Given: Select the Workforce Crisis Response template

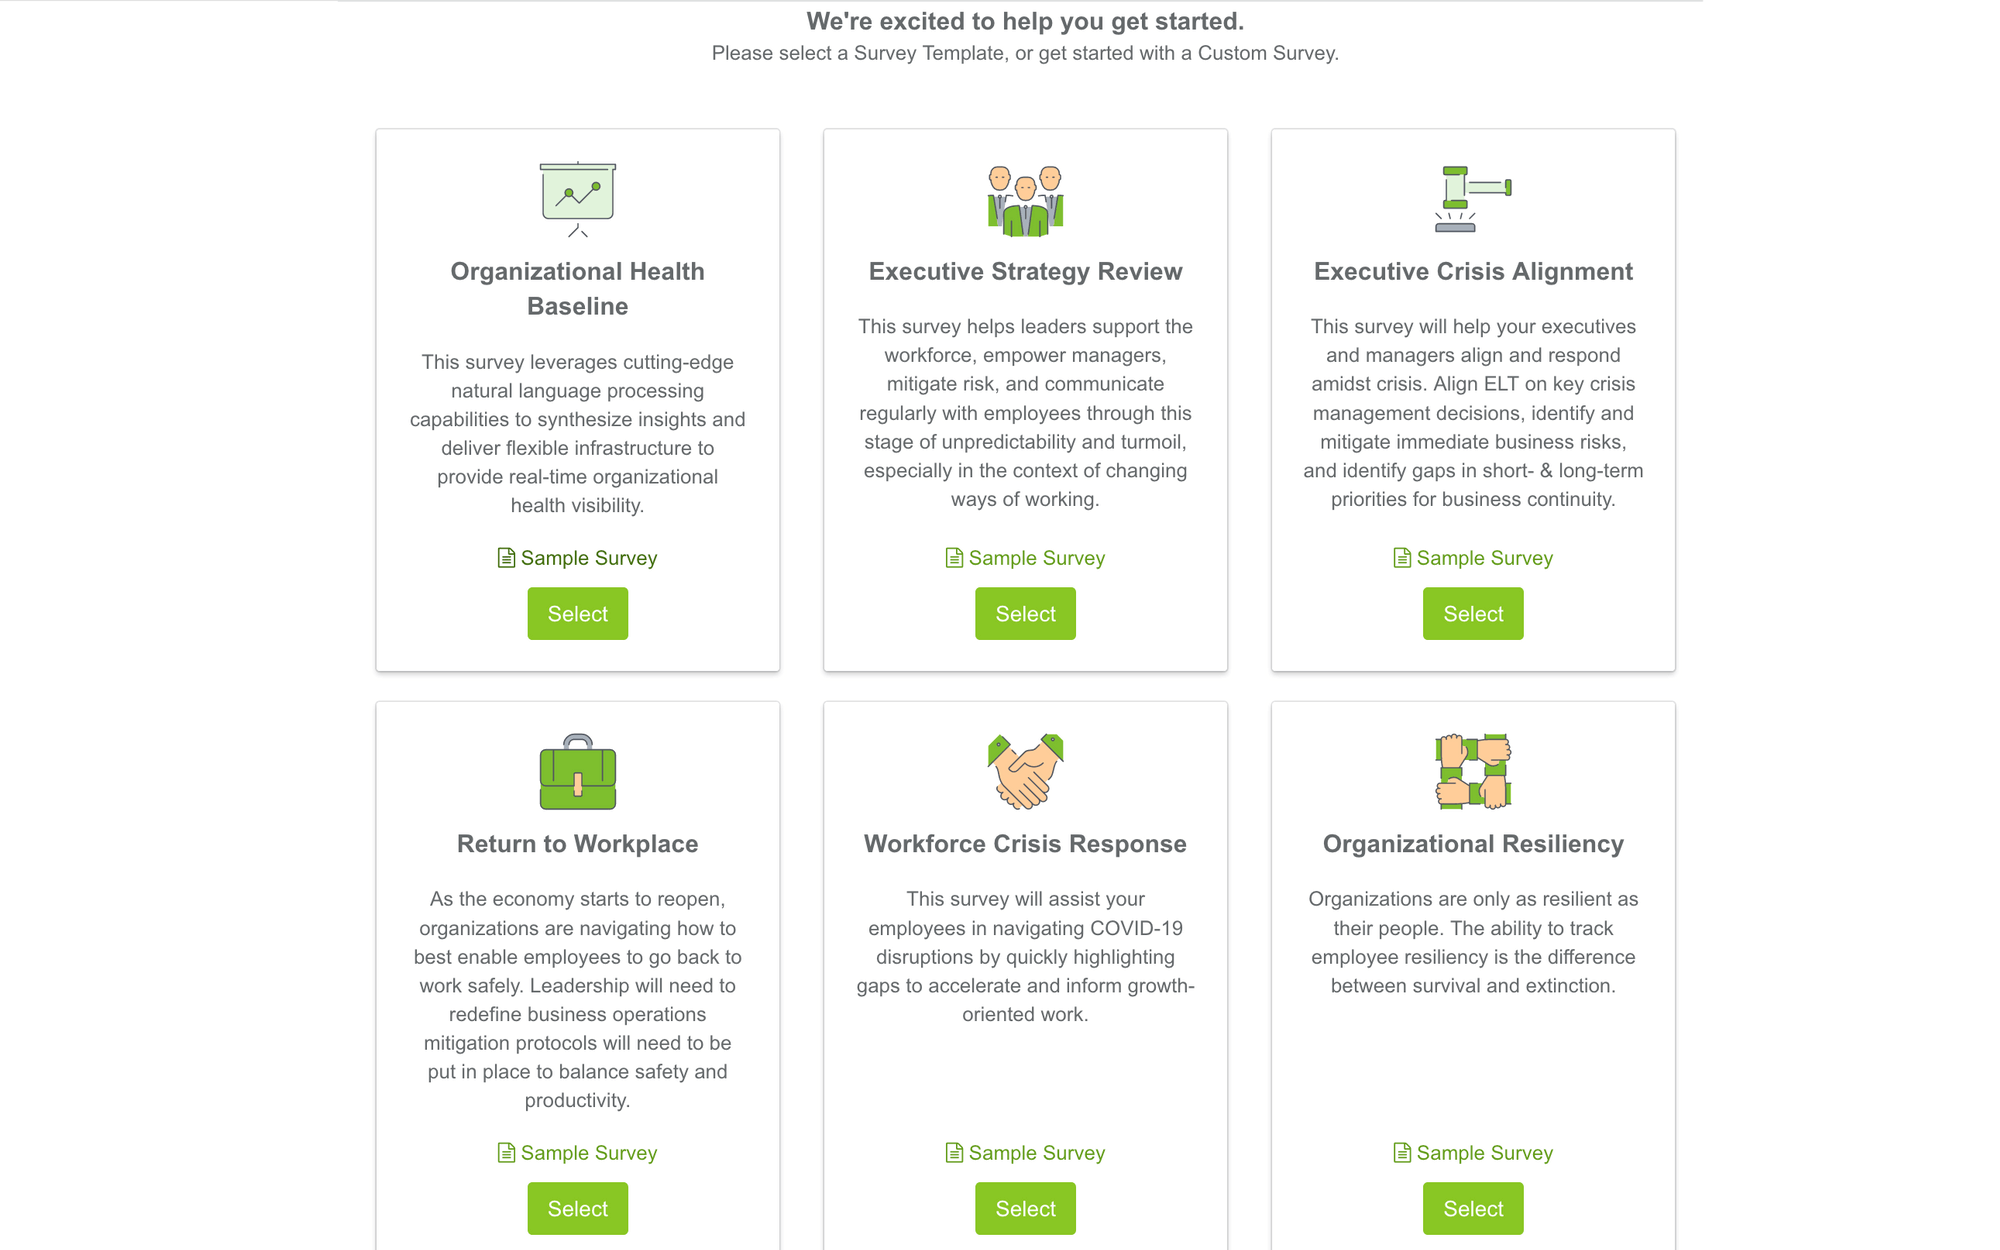Looking at the screenshot, I should (1025, 1208).
